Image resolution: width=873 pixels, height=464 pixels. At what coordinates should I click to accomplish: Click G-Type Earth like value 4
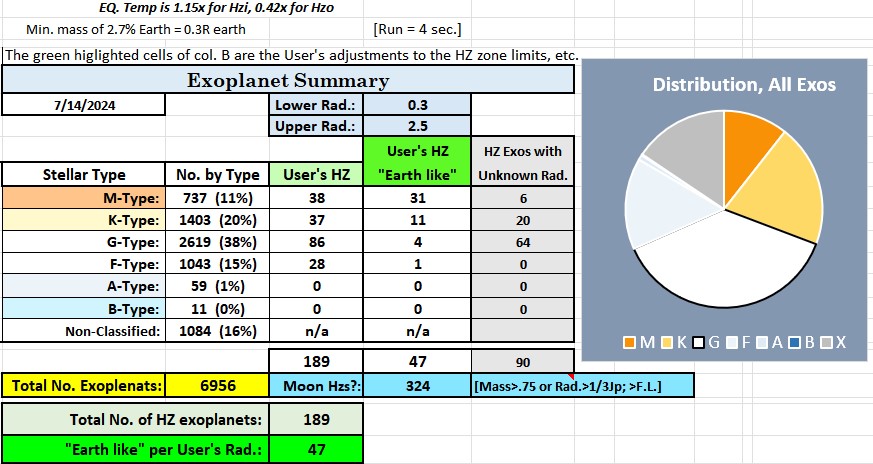(x=417, y=242)
